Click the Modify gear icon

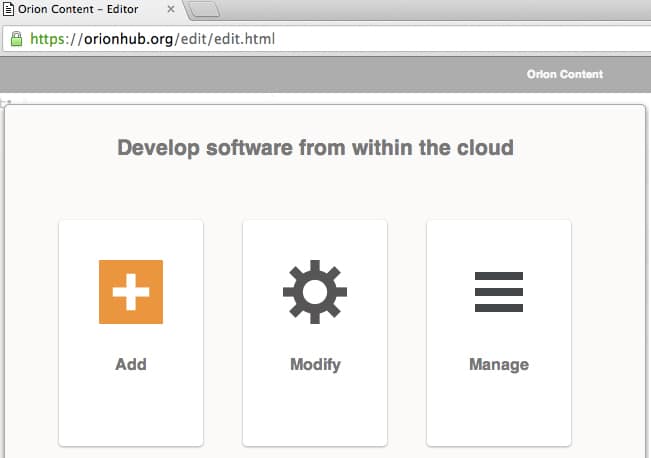[315, 291]
